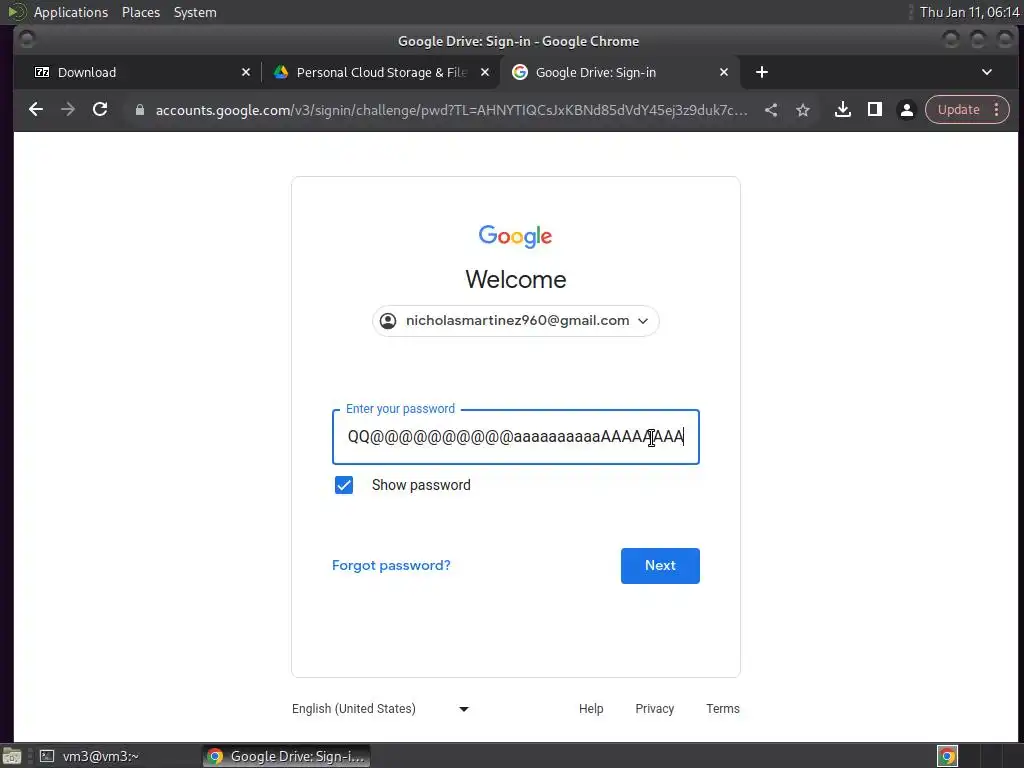Open the Terms link in footer

tap(723, 709)
